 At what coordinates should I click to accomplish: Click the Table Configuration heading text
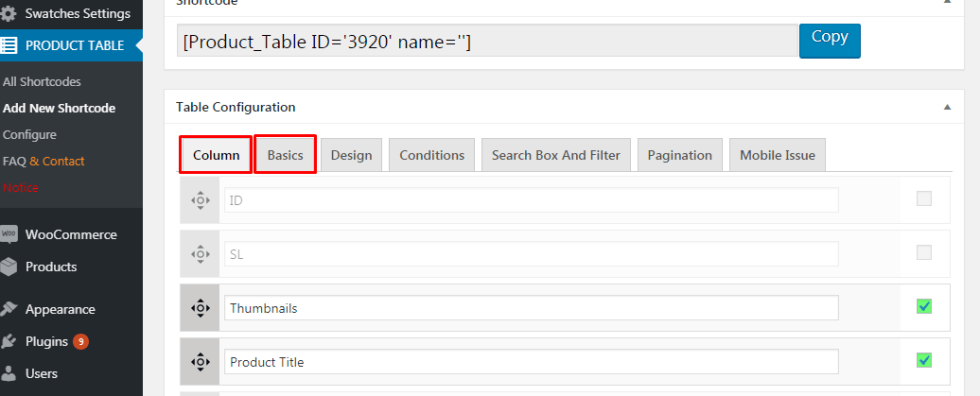[236, 107]
